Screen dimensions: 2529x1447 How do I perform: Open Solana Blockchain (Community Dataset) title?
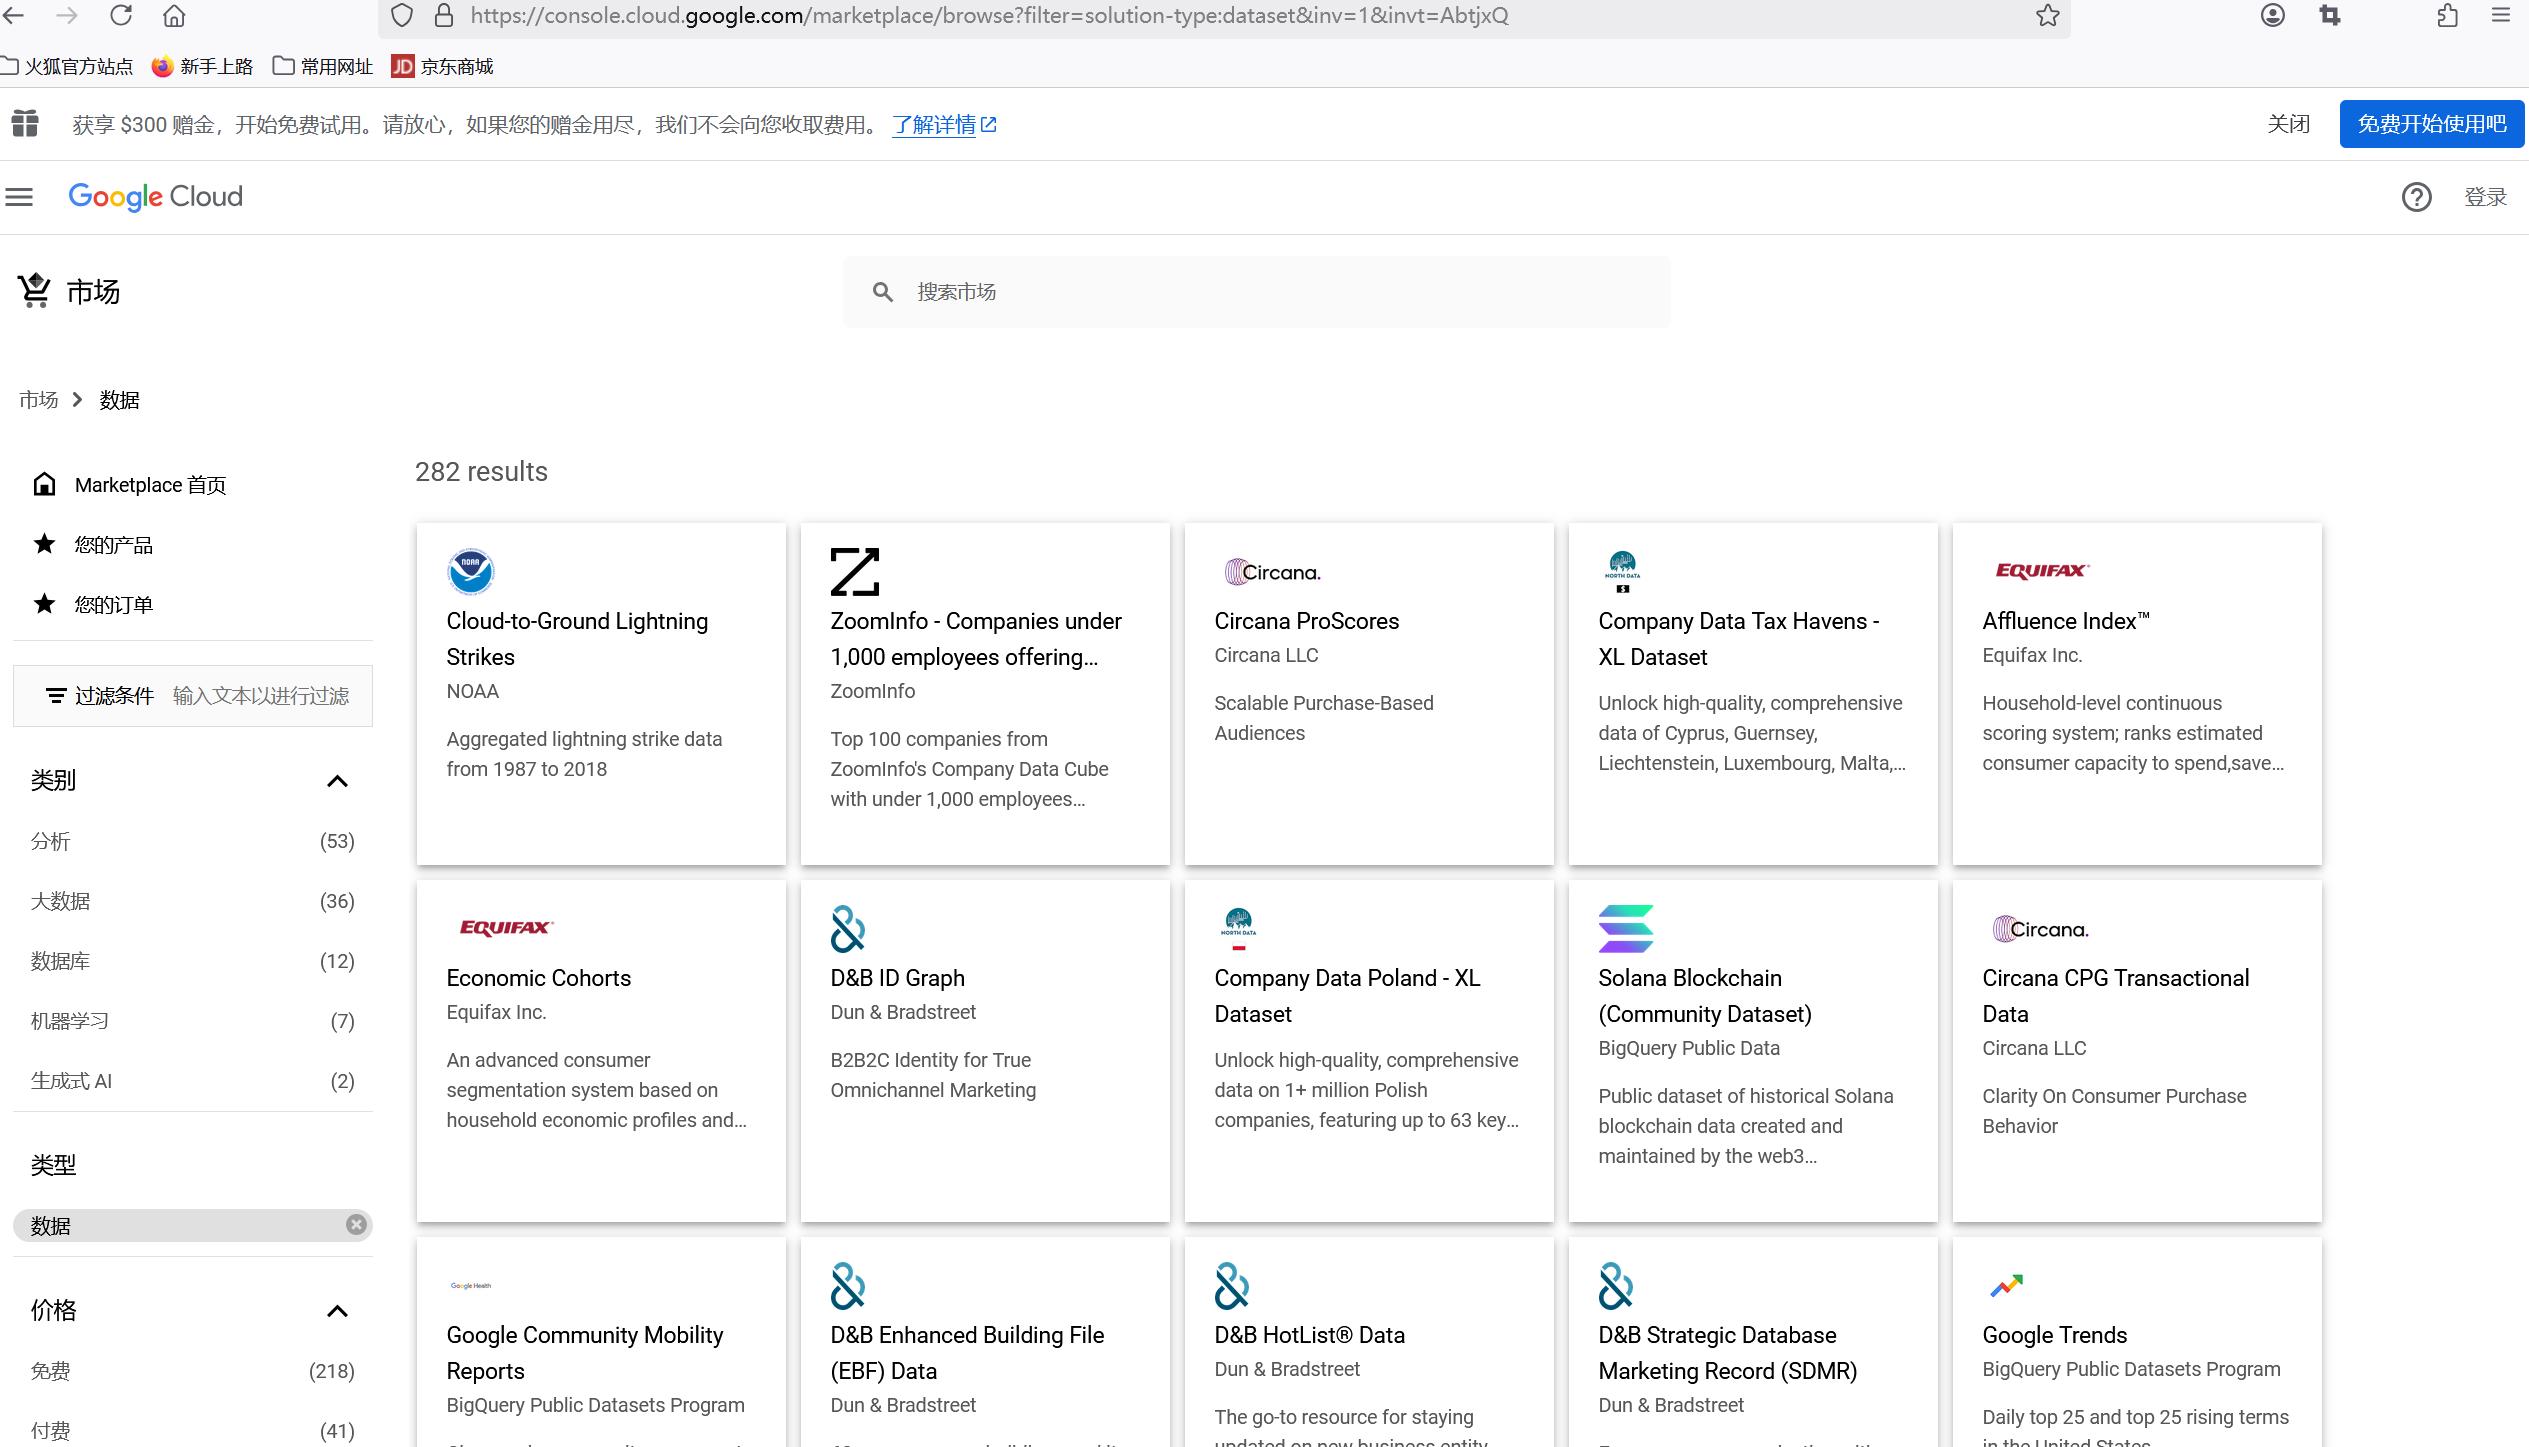1705,996
